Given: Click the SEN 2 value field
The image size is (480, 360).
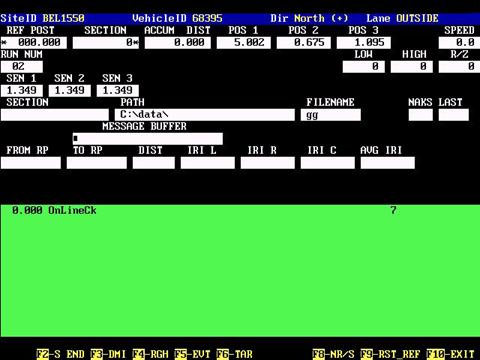Looking at the screenshot, I should click(x=70, y=91).
